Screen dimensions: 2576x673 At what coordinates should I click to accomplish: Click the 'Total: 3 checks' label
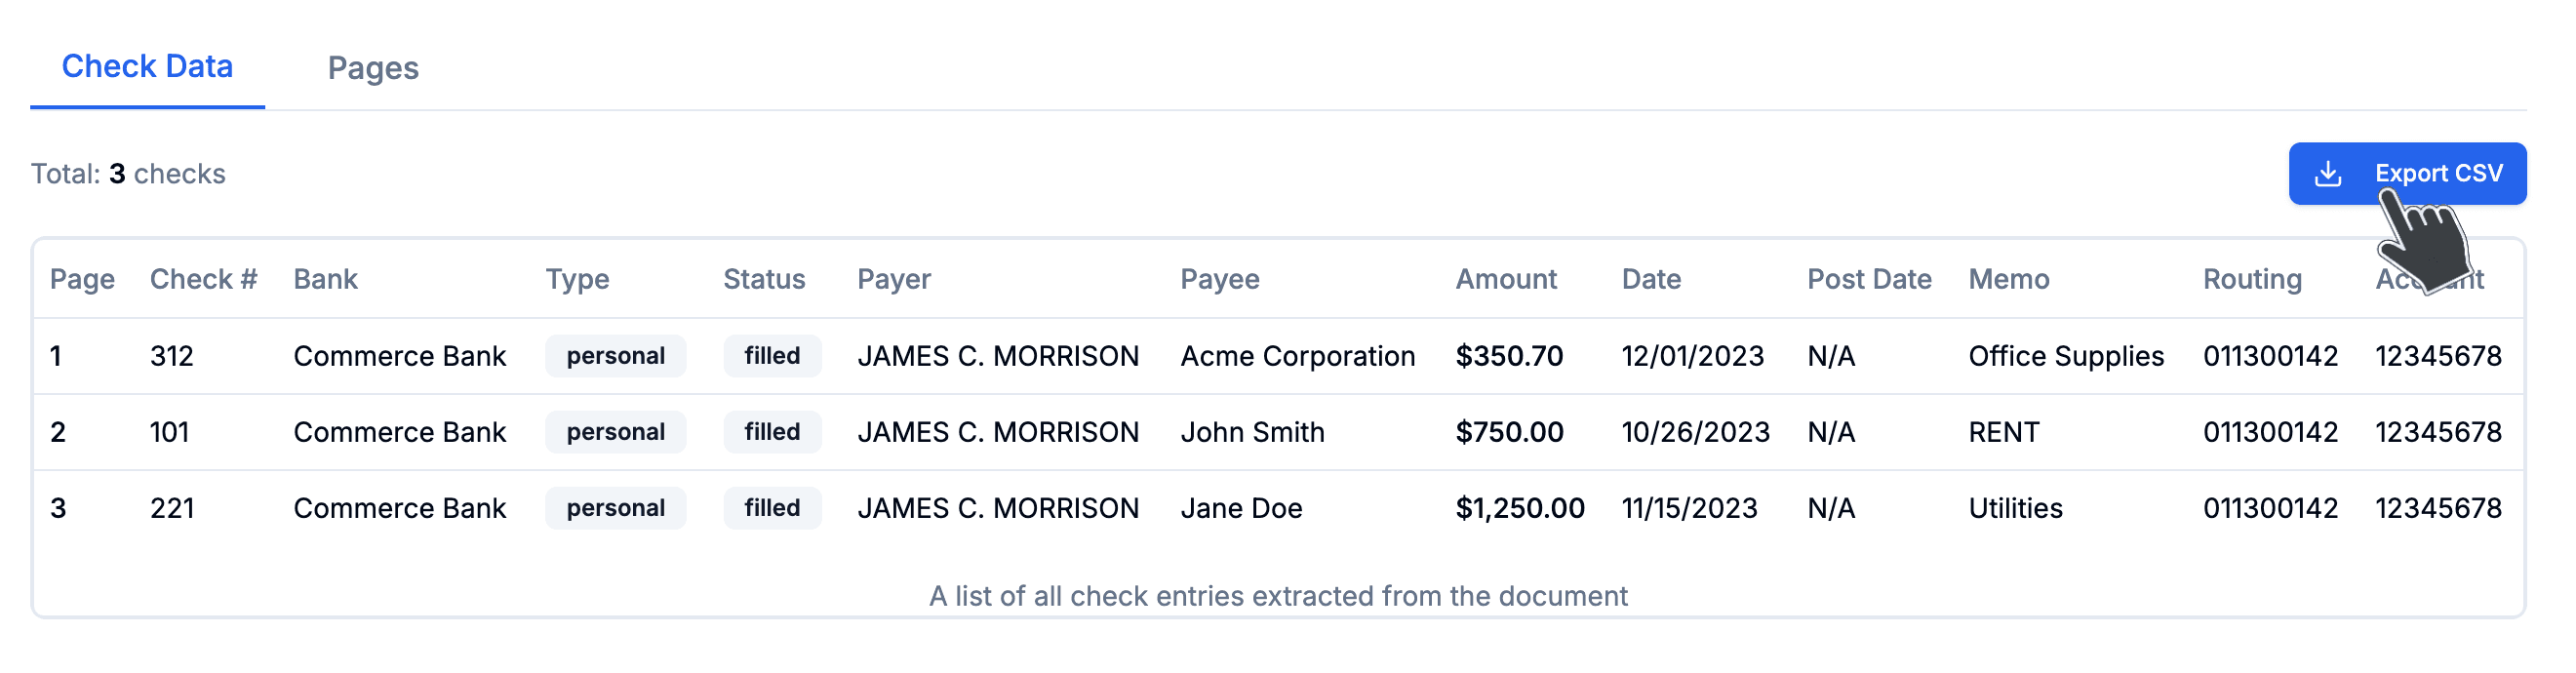[128, 173]
